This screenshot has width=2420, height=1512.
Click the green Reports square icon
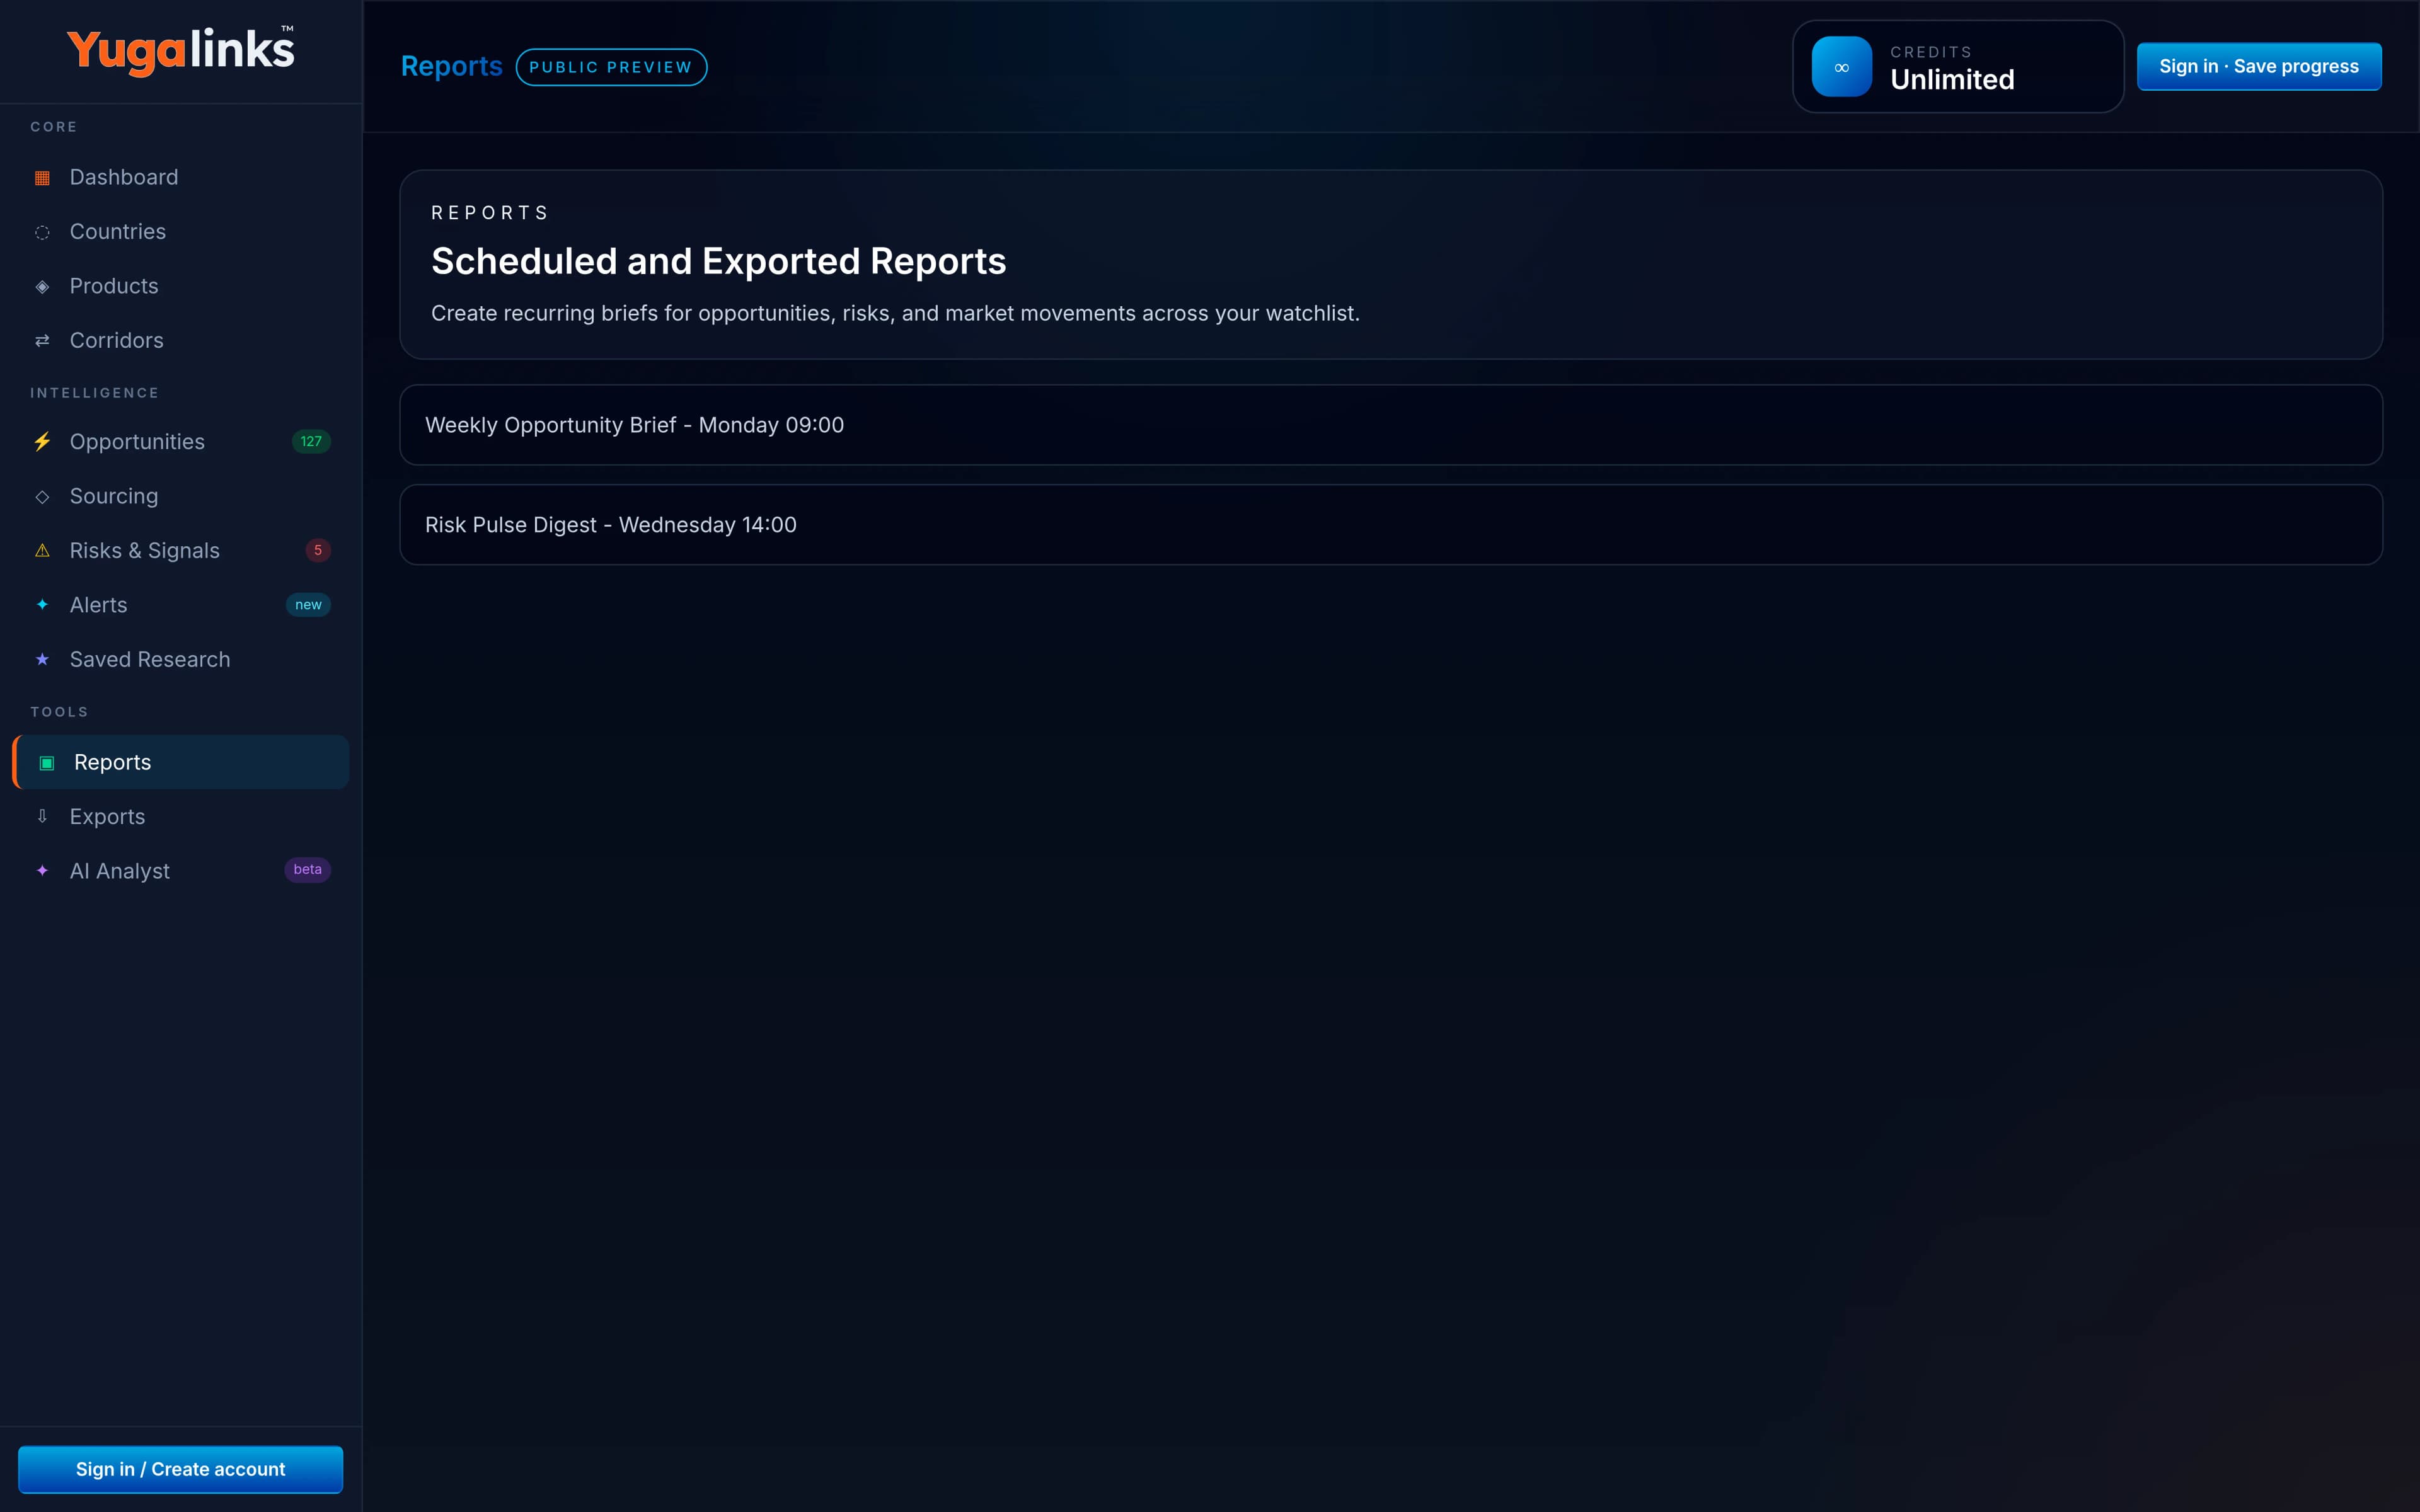click(46, 763)
